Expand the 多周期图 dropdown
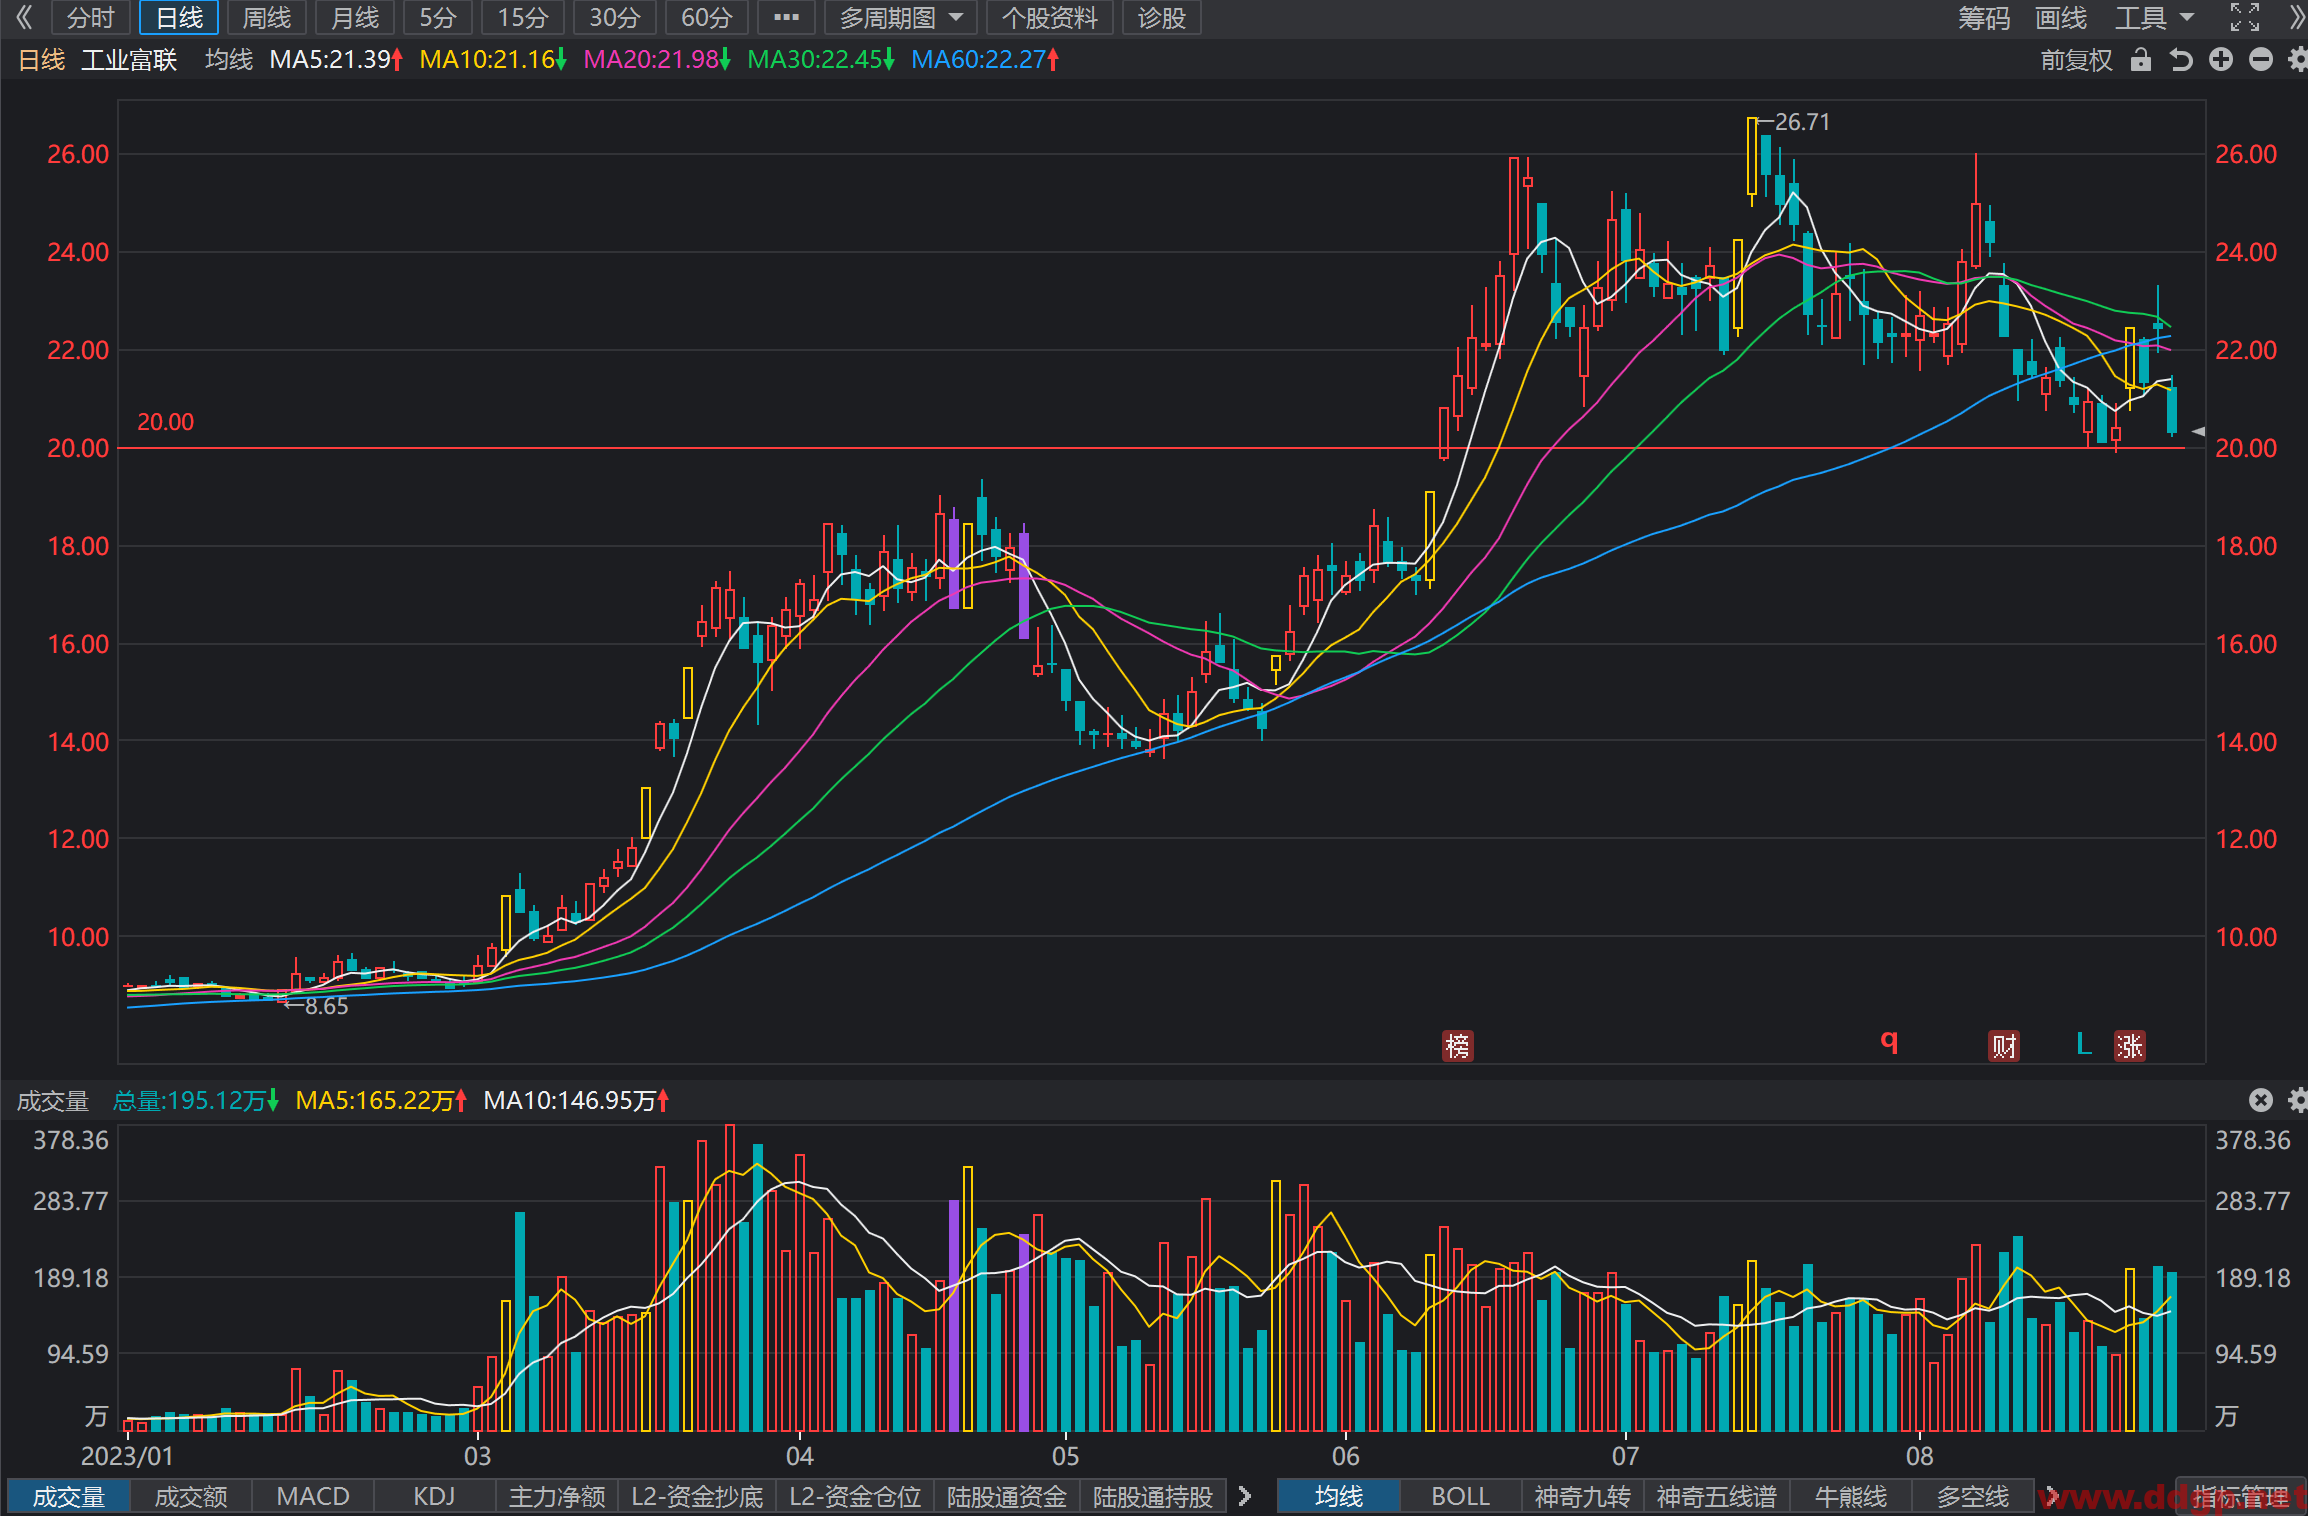Viewport: 2308px width, 1516px height. pos(900,18)
